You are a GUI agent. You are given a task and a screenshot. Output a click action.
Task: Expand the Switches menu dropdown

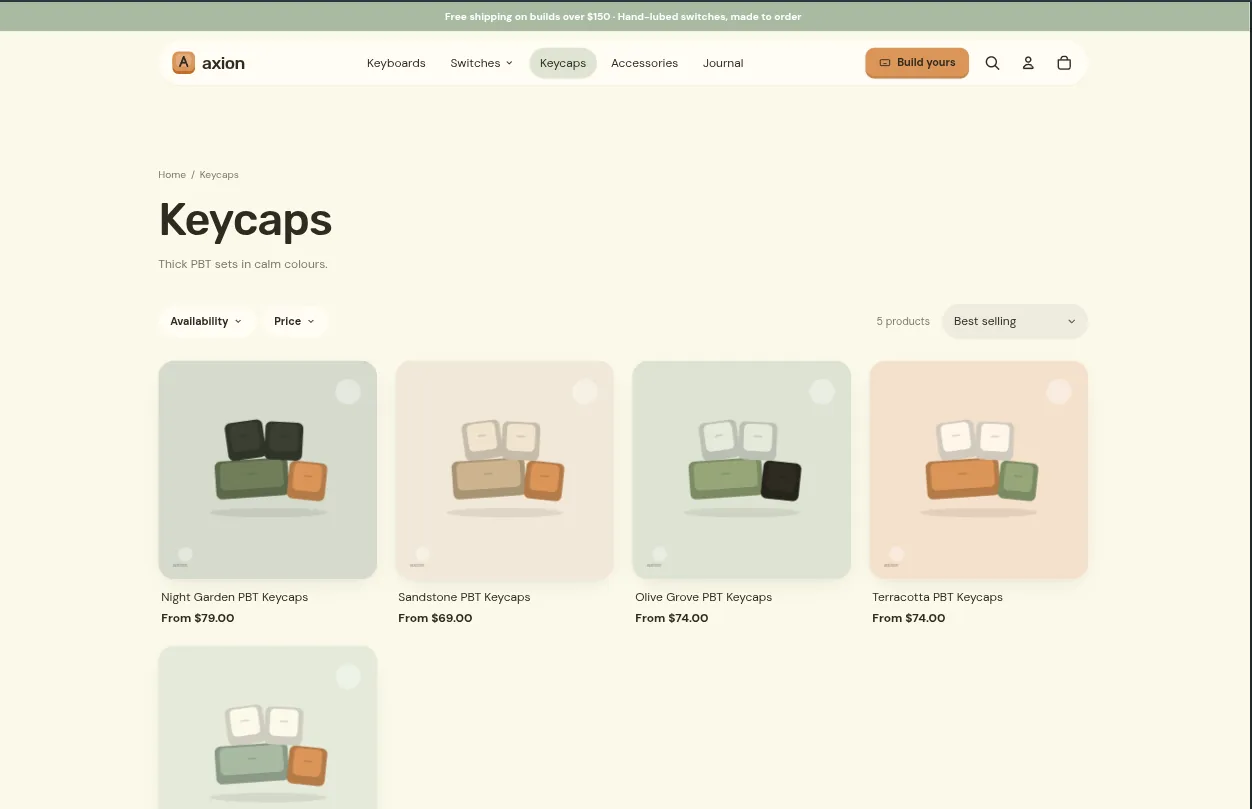pos(481,63)
